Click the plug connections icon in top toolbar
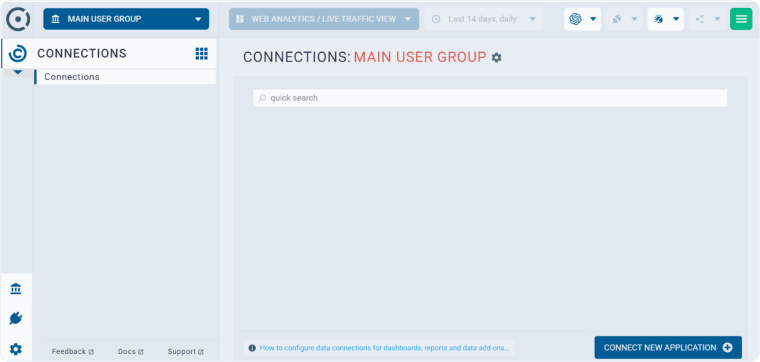 tap(617, 19)
